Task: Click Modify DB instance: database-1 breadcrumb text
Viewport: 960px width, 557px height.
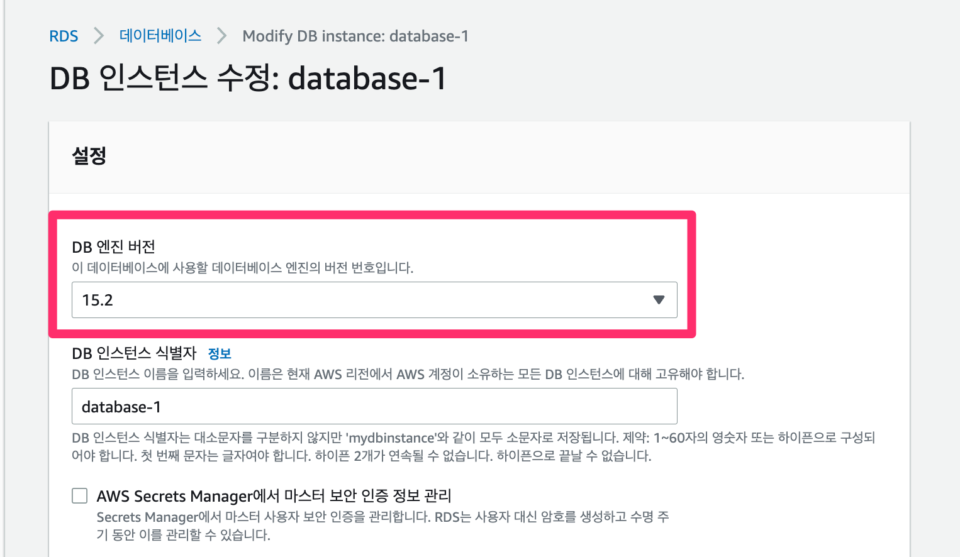Action: (355, 36)
